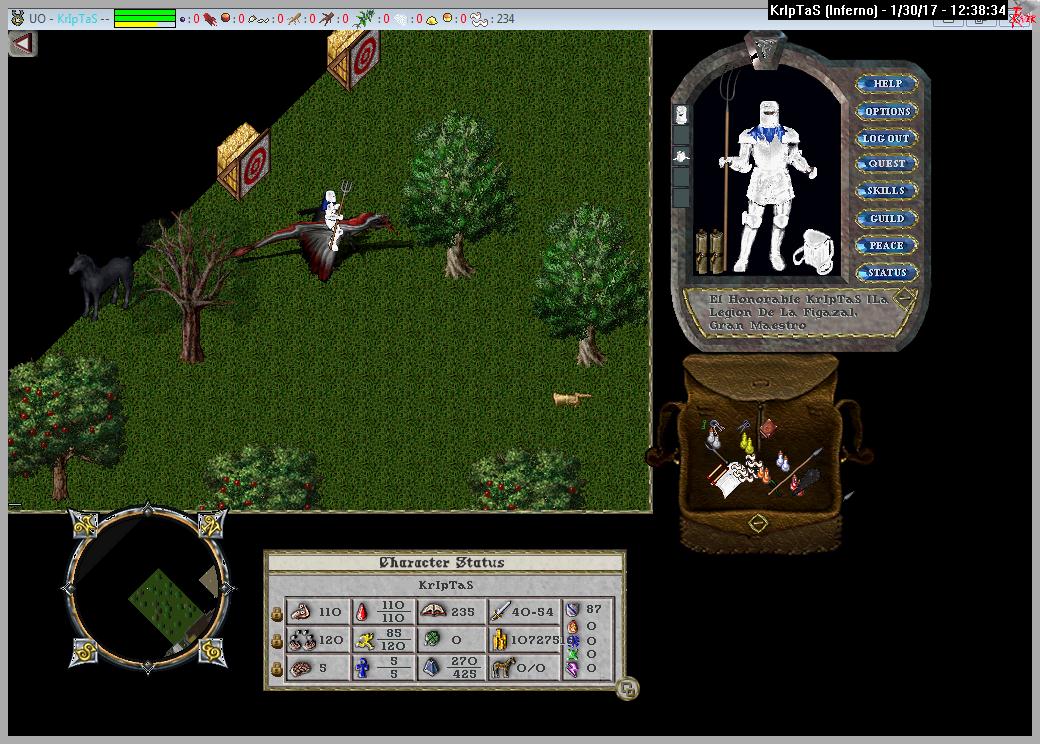The height and width of the screenshot is (744, 1040).
Task: Click the Intelligence brain icon in Character Status
Action: 301,668
